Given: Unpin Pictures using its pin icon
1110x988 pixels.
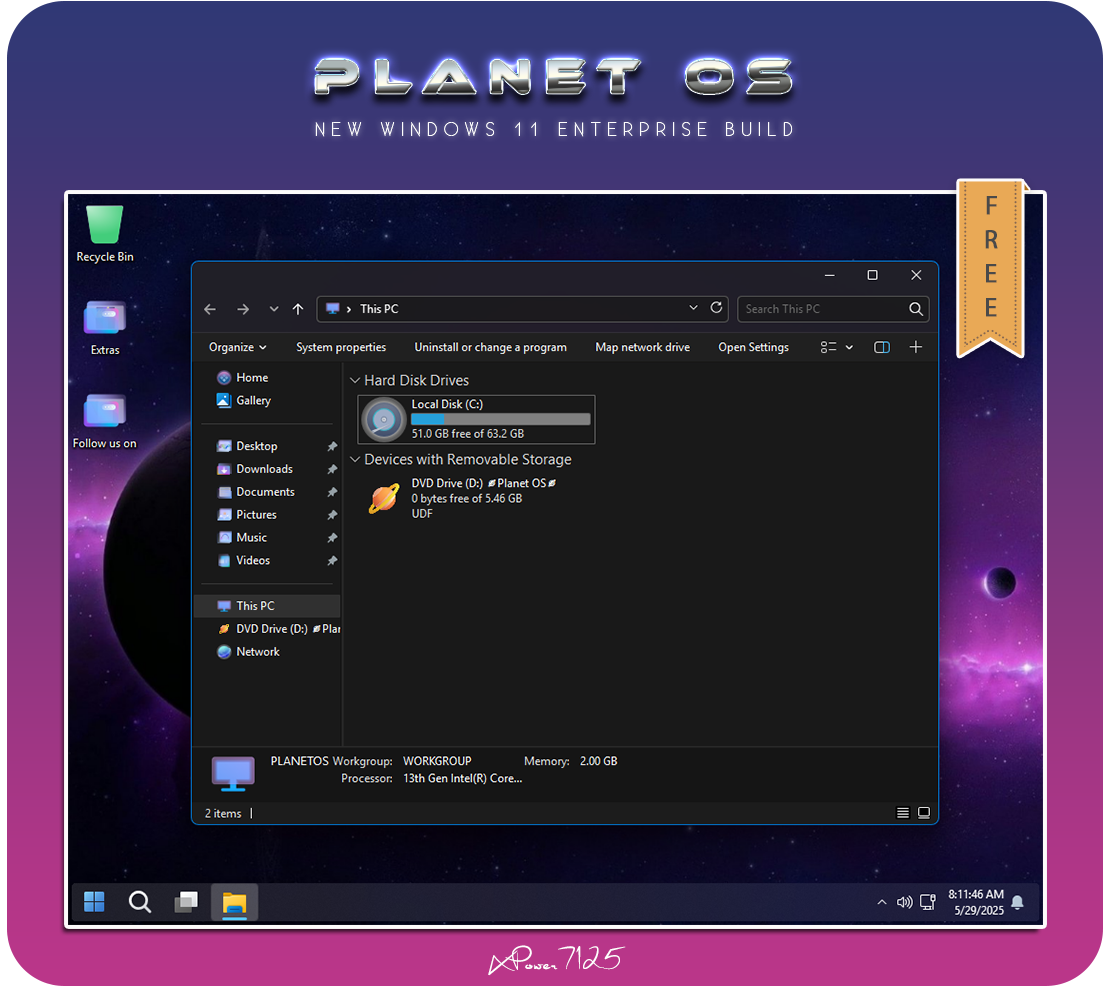Looking at the screenshot, I should pyautogui.click(x=332, y=515).
